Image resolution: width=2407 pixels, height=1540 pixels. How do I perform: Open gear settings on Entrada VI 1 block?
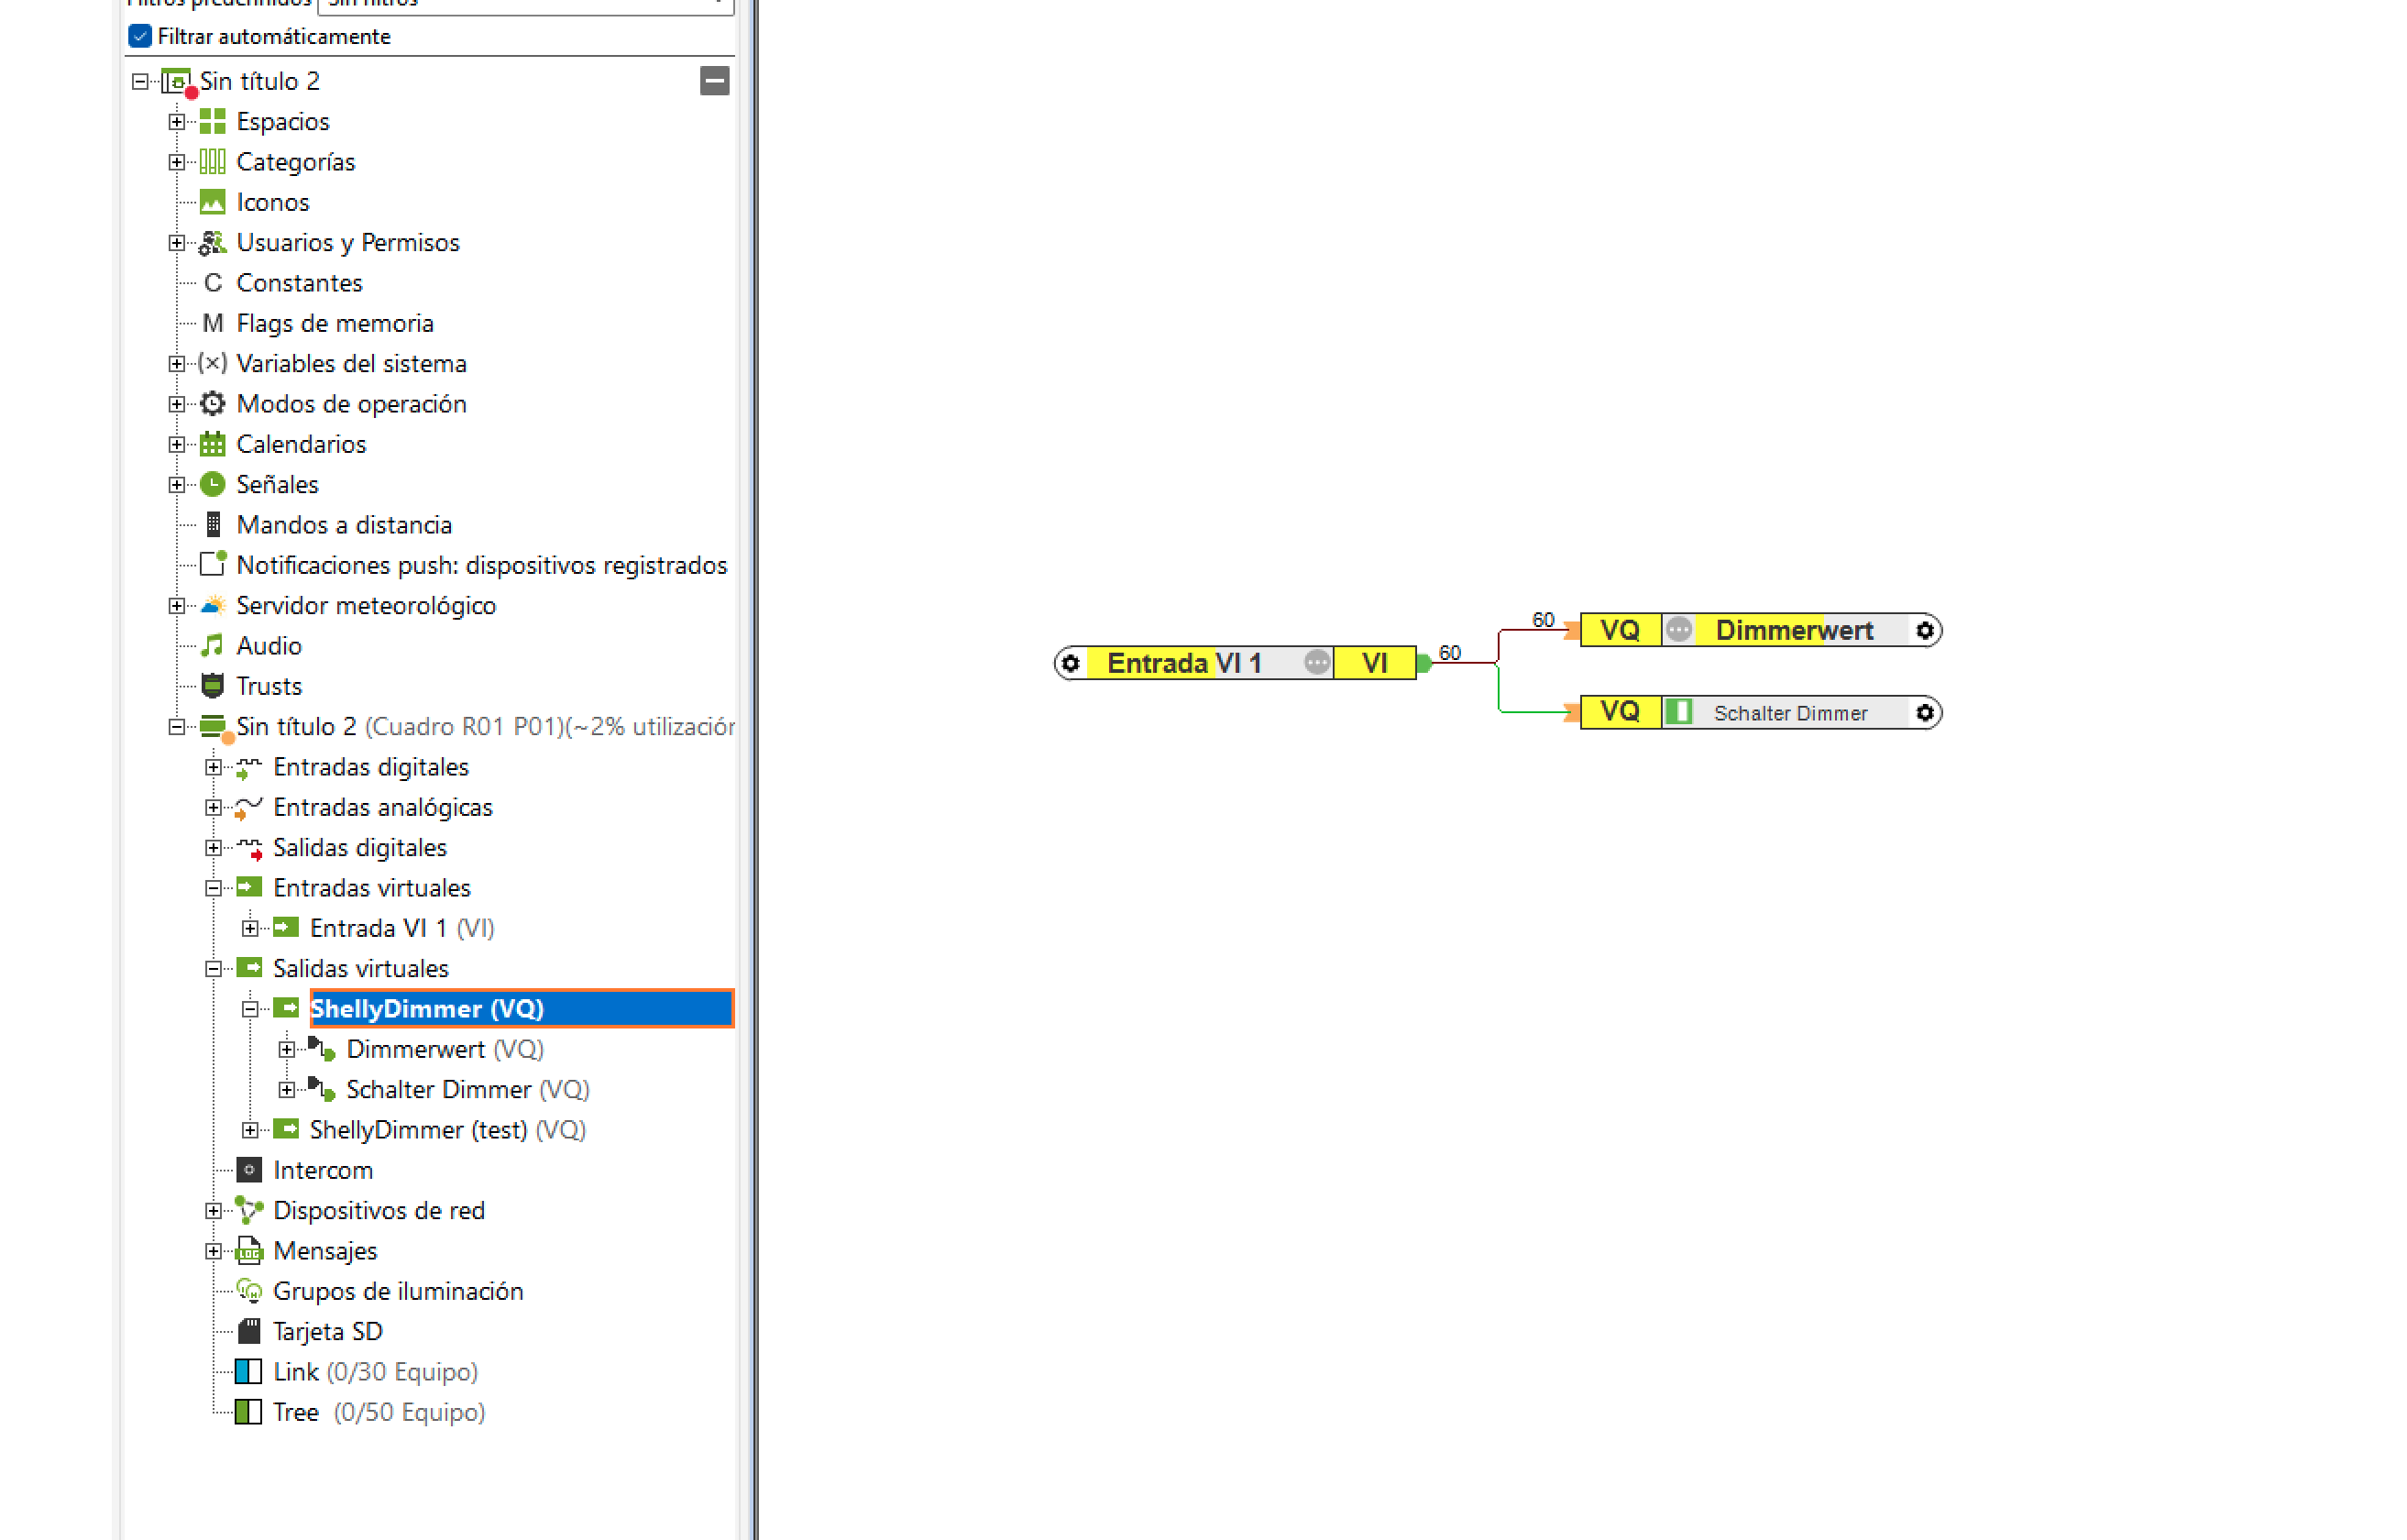point(1071,663)
